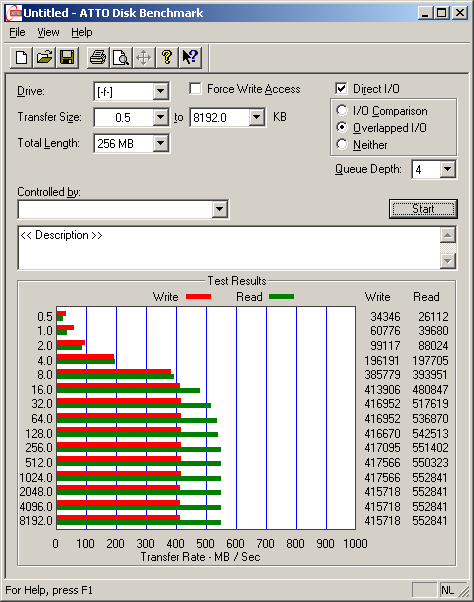
Task: Select the I/O Comparison radio button
Action: [x=342, y=111]
